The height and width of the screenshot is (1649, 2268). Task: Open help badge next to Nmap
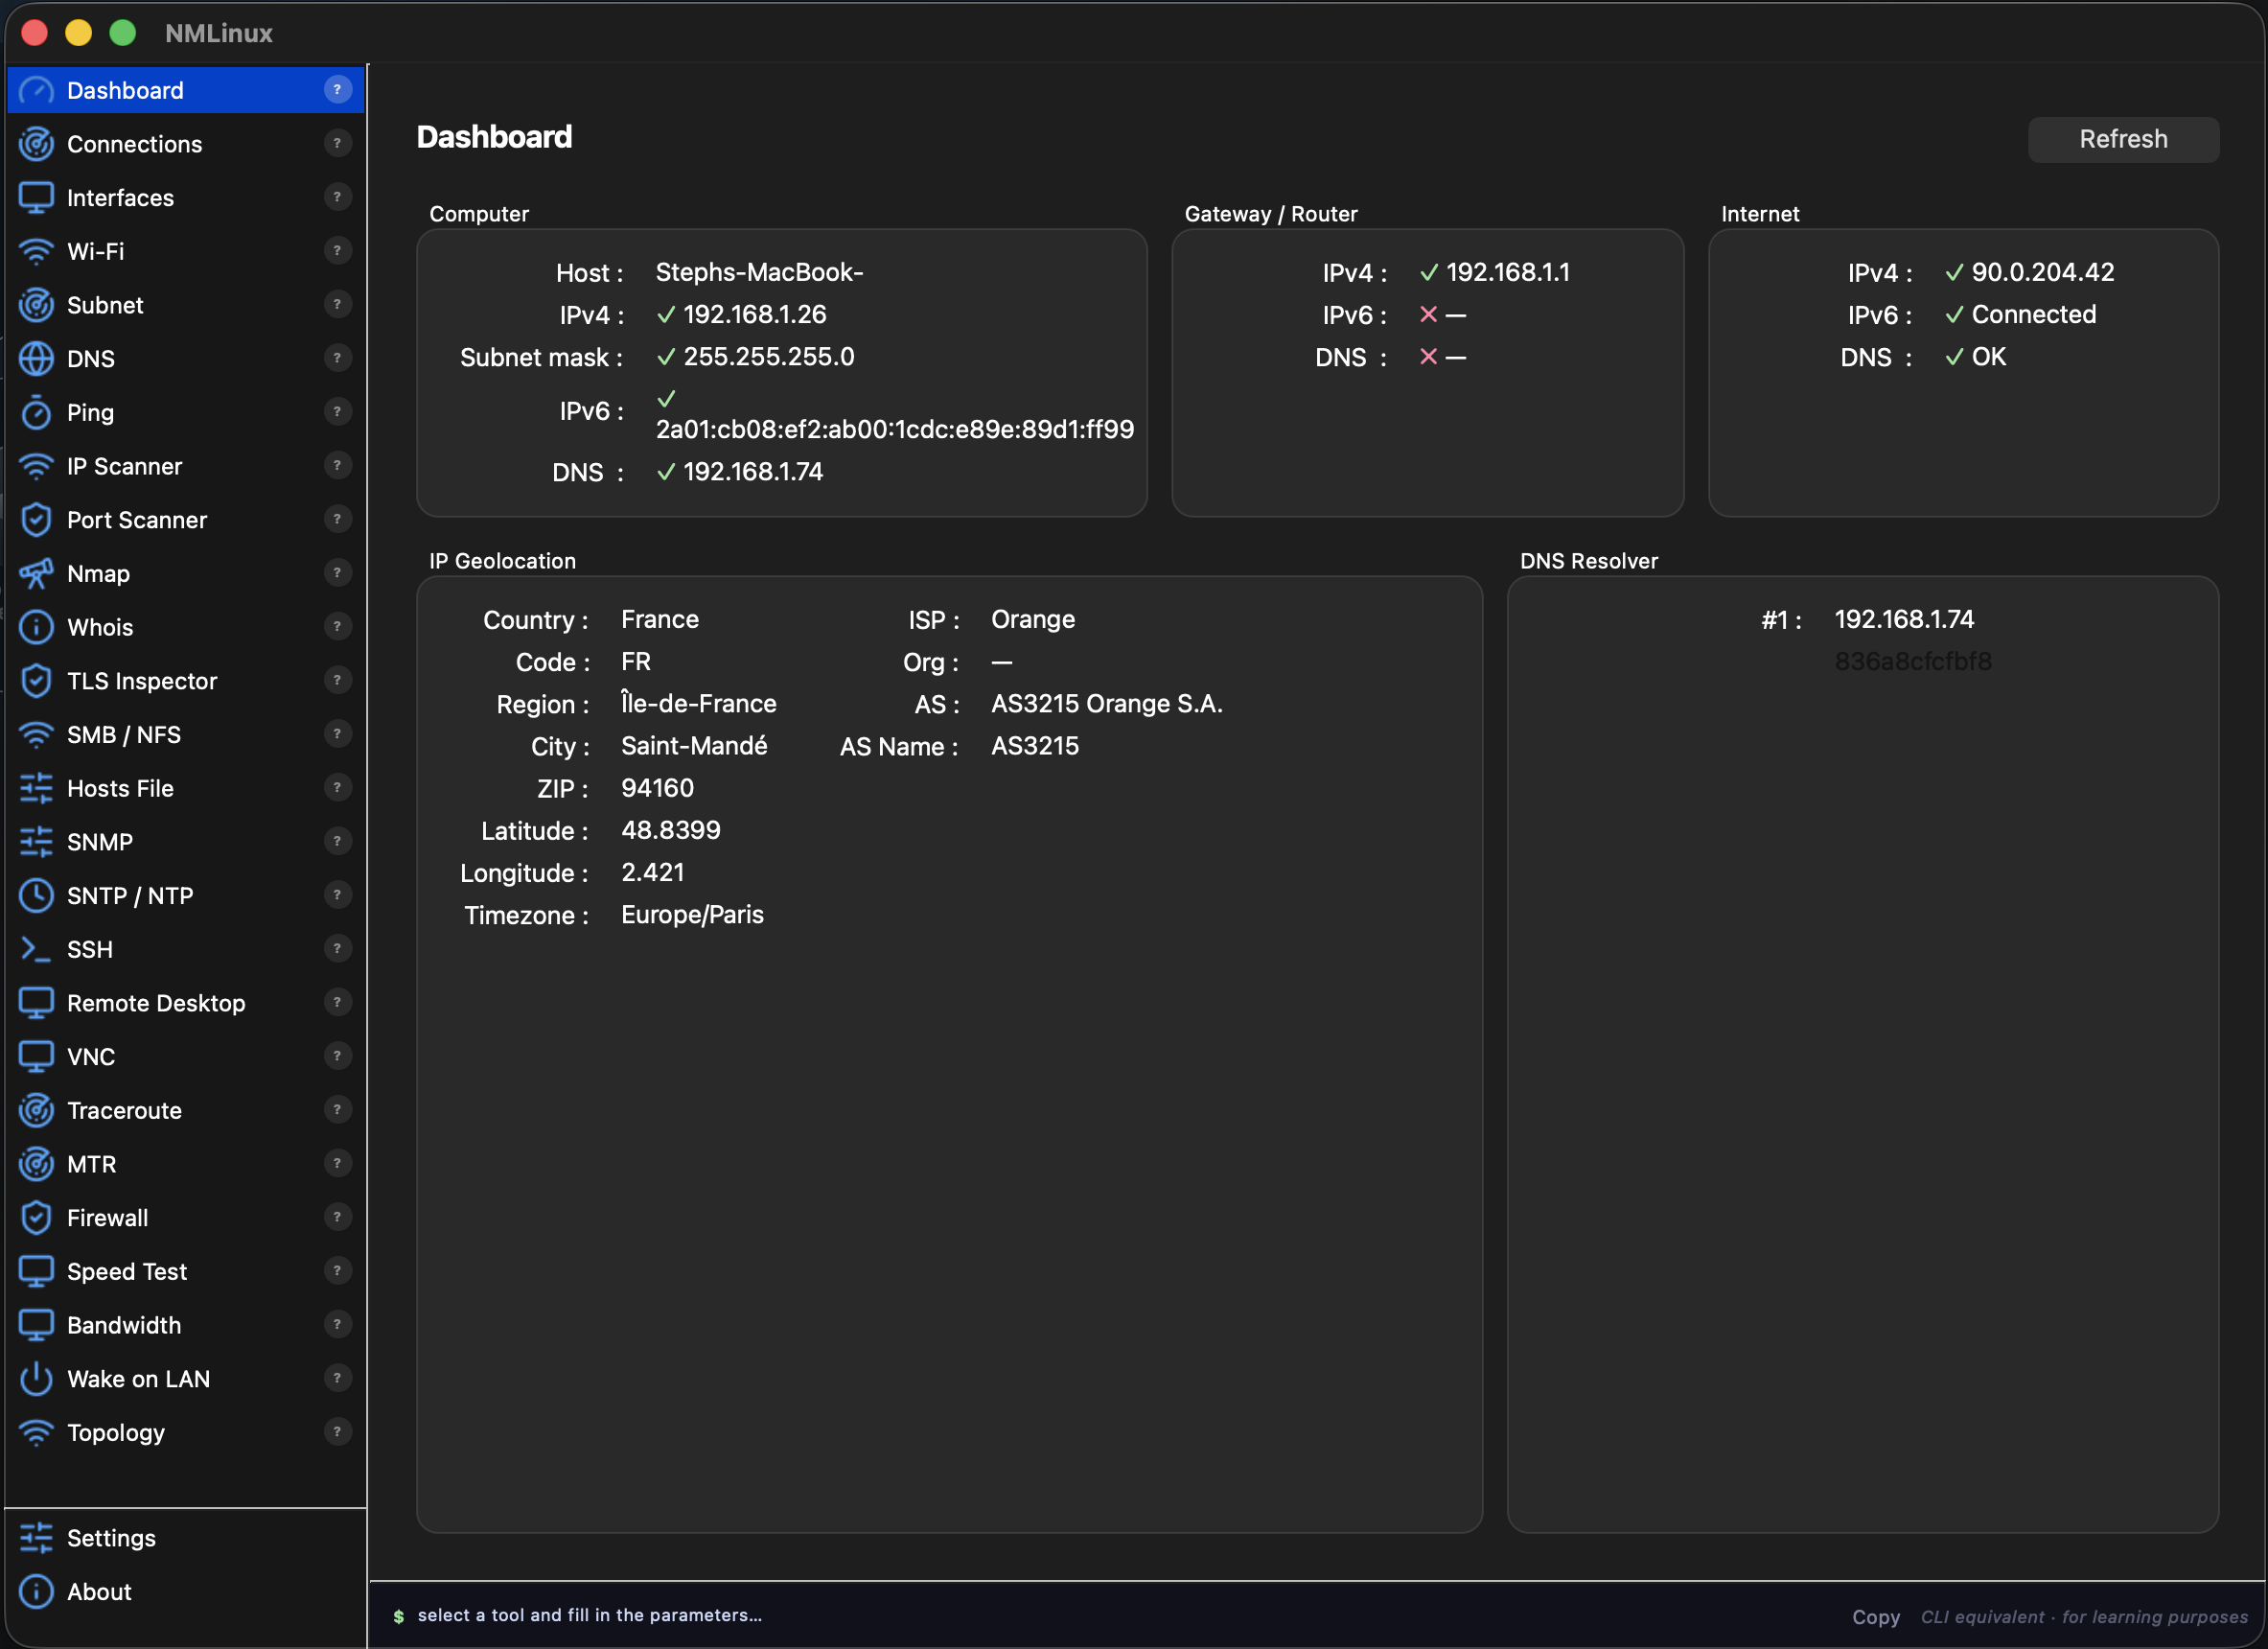pos(338,573)
